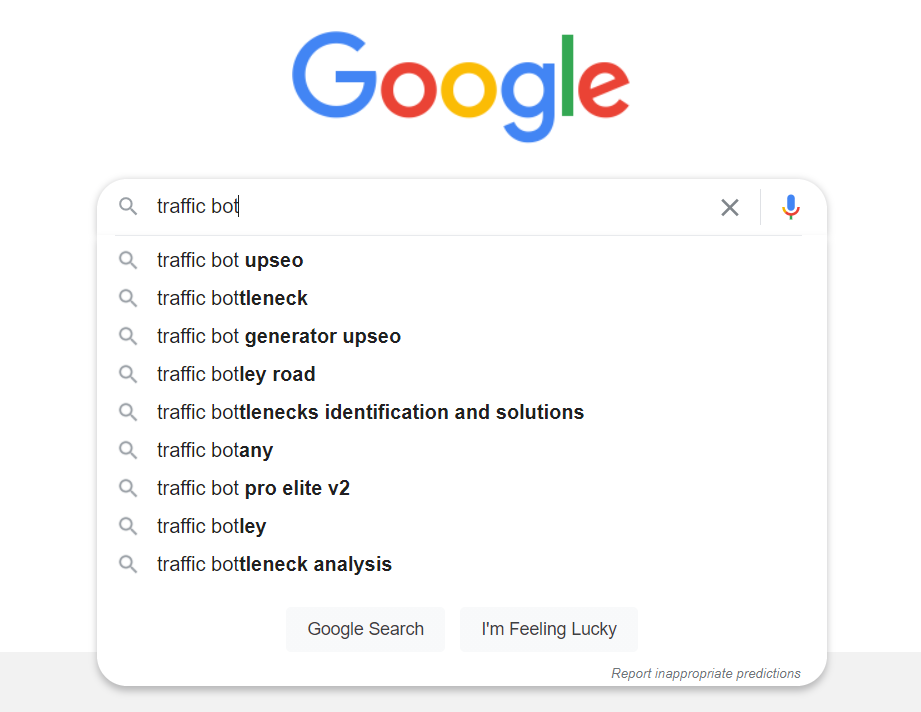The width and height of the screenshot is (921, 712).
Task: Open 'Report inappropriate predictions'
Action: pos(706,673)
